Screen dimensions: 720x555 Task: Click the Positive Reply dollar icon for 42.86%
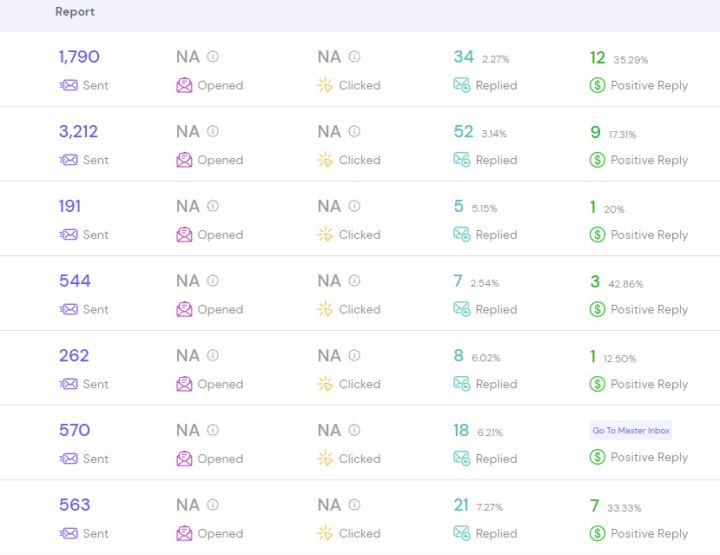pyautogui.click(x=597, y=310)
